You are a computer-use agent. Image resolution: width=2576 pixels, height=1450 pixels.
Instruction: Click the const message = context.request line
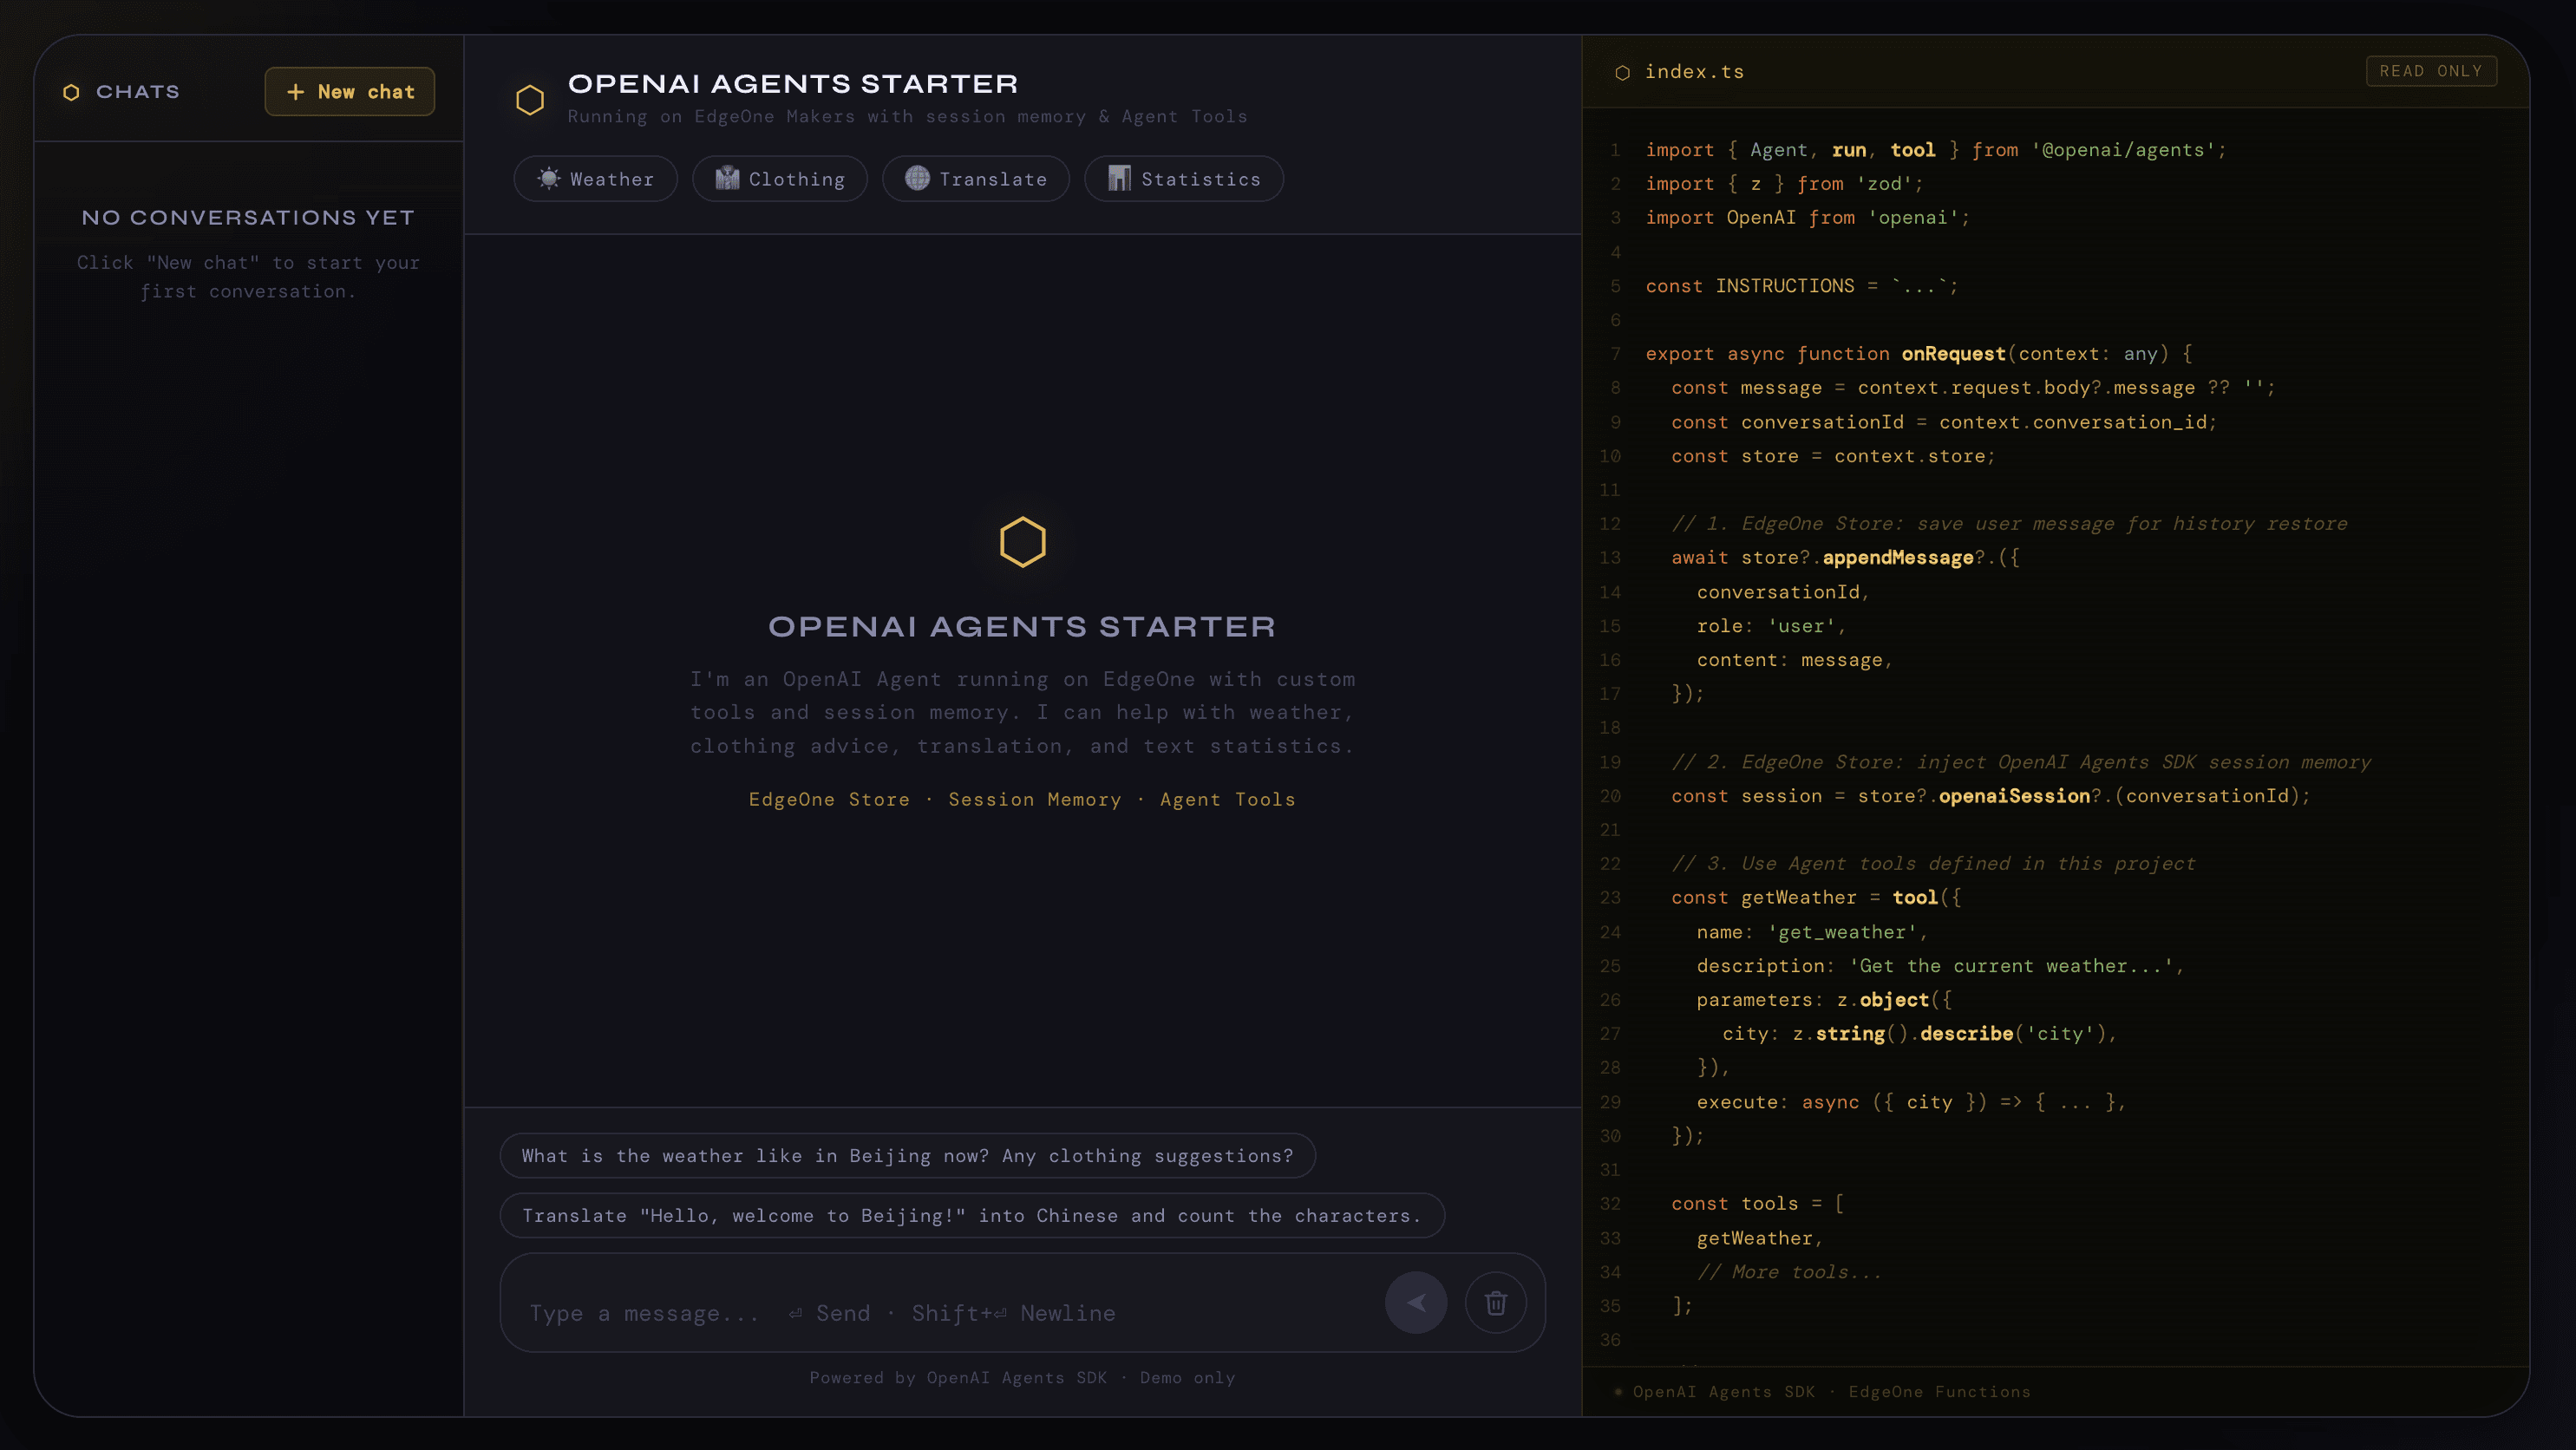coord(1973,388)
